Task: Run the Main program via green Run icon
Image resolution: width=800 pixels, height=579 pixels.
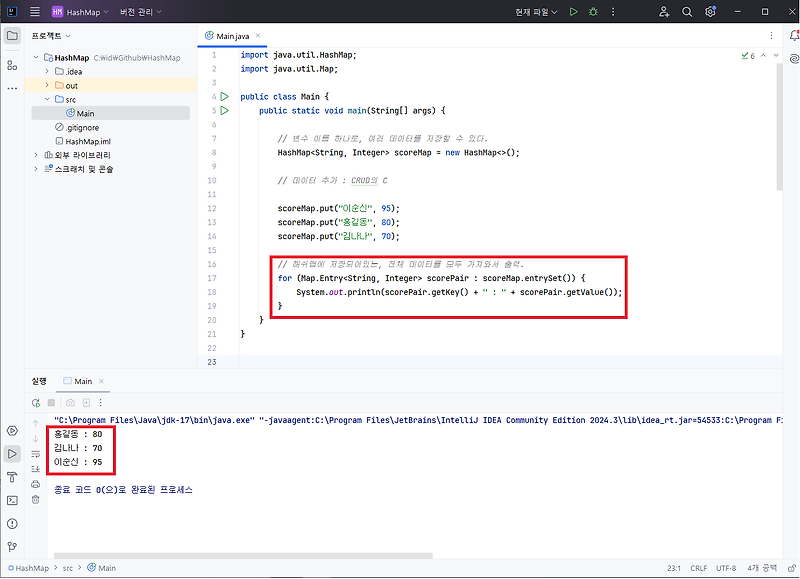Action: (573, 11)
